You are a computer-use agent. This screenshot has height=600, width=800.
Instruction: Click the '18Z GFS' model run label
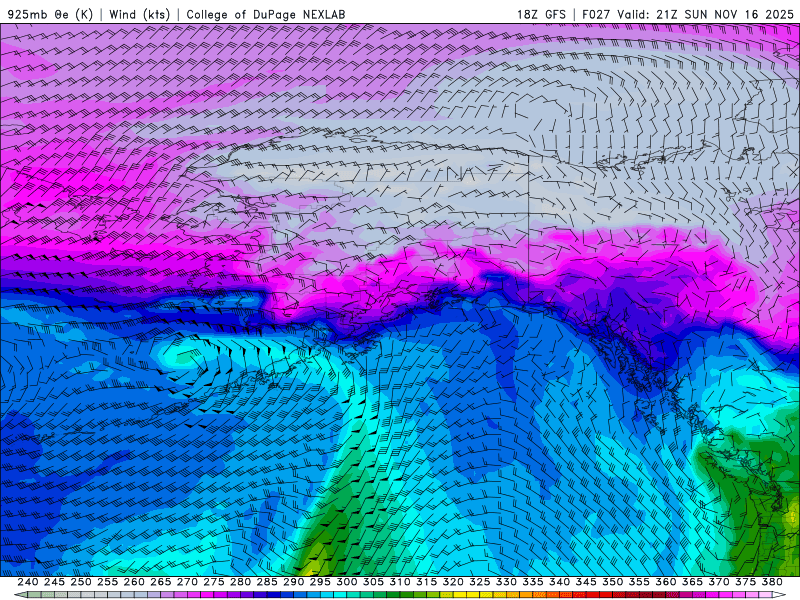[541, 14]
